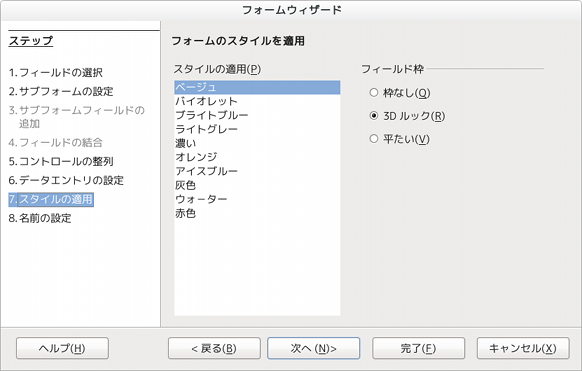
Task: Pick the ブライトブルー style
Action: (257, 115)
